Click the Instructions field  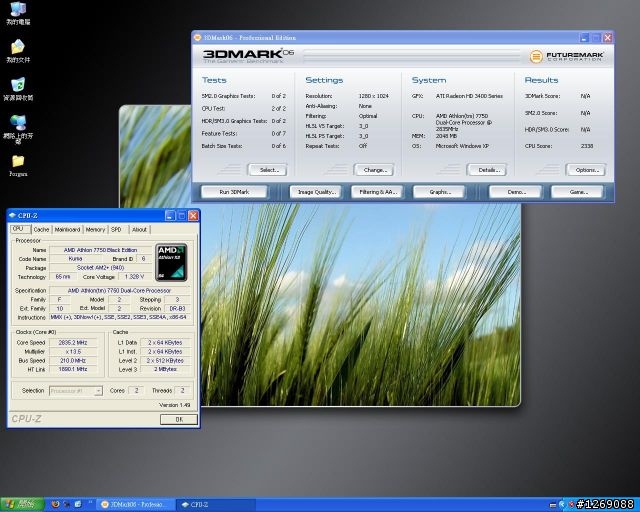click(x=120, y=317)
